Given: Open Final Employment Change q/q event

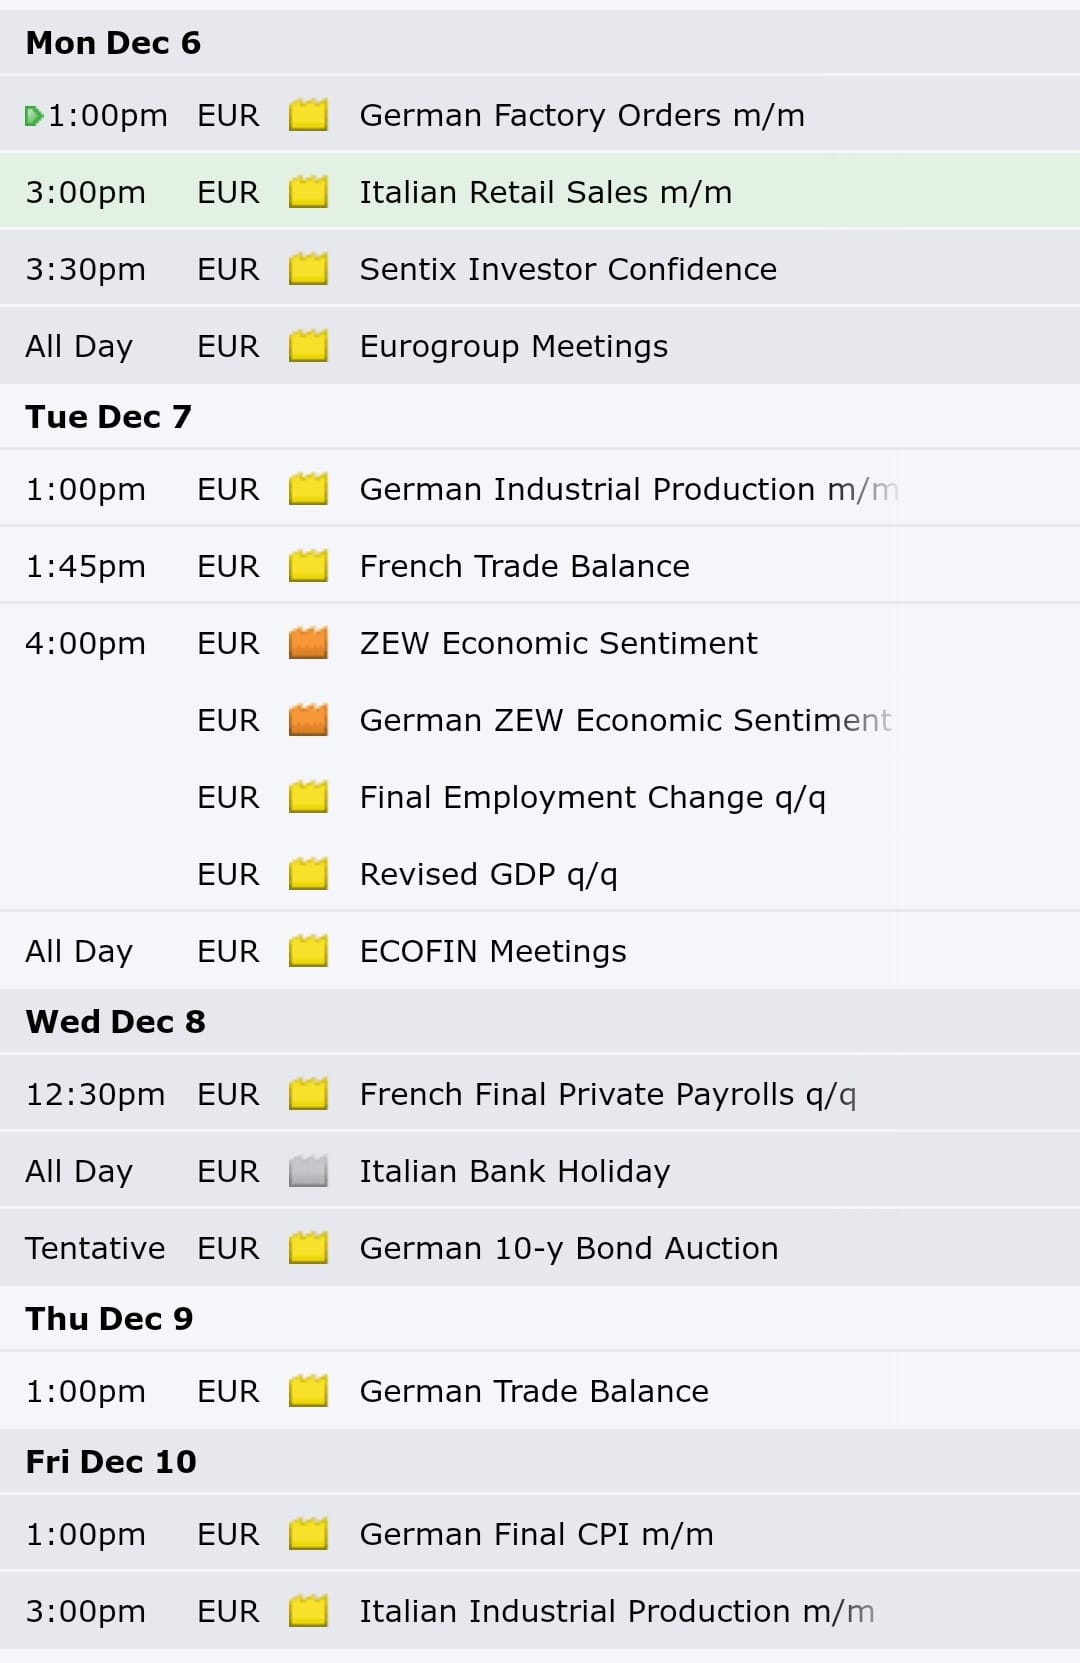Looking at the screenshot, I should [x=540, y=797].
